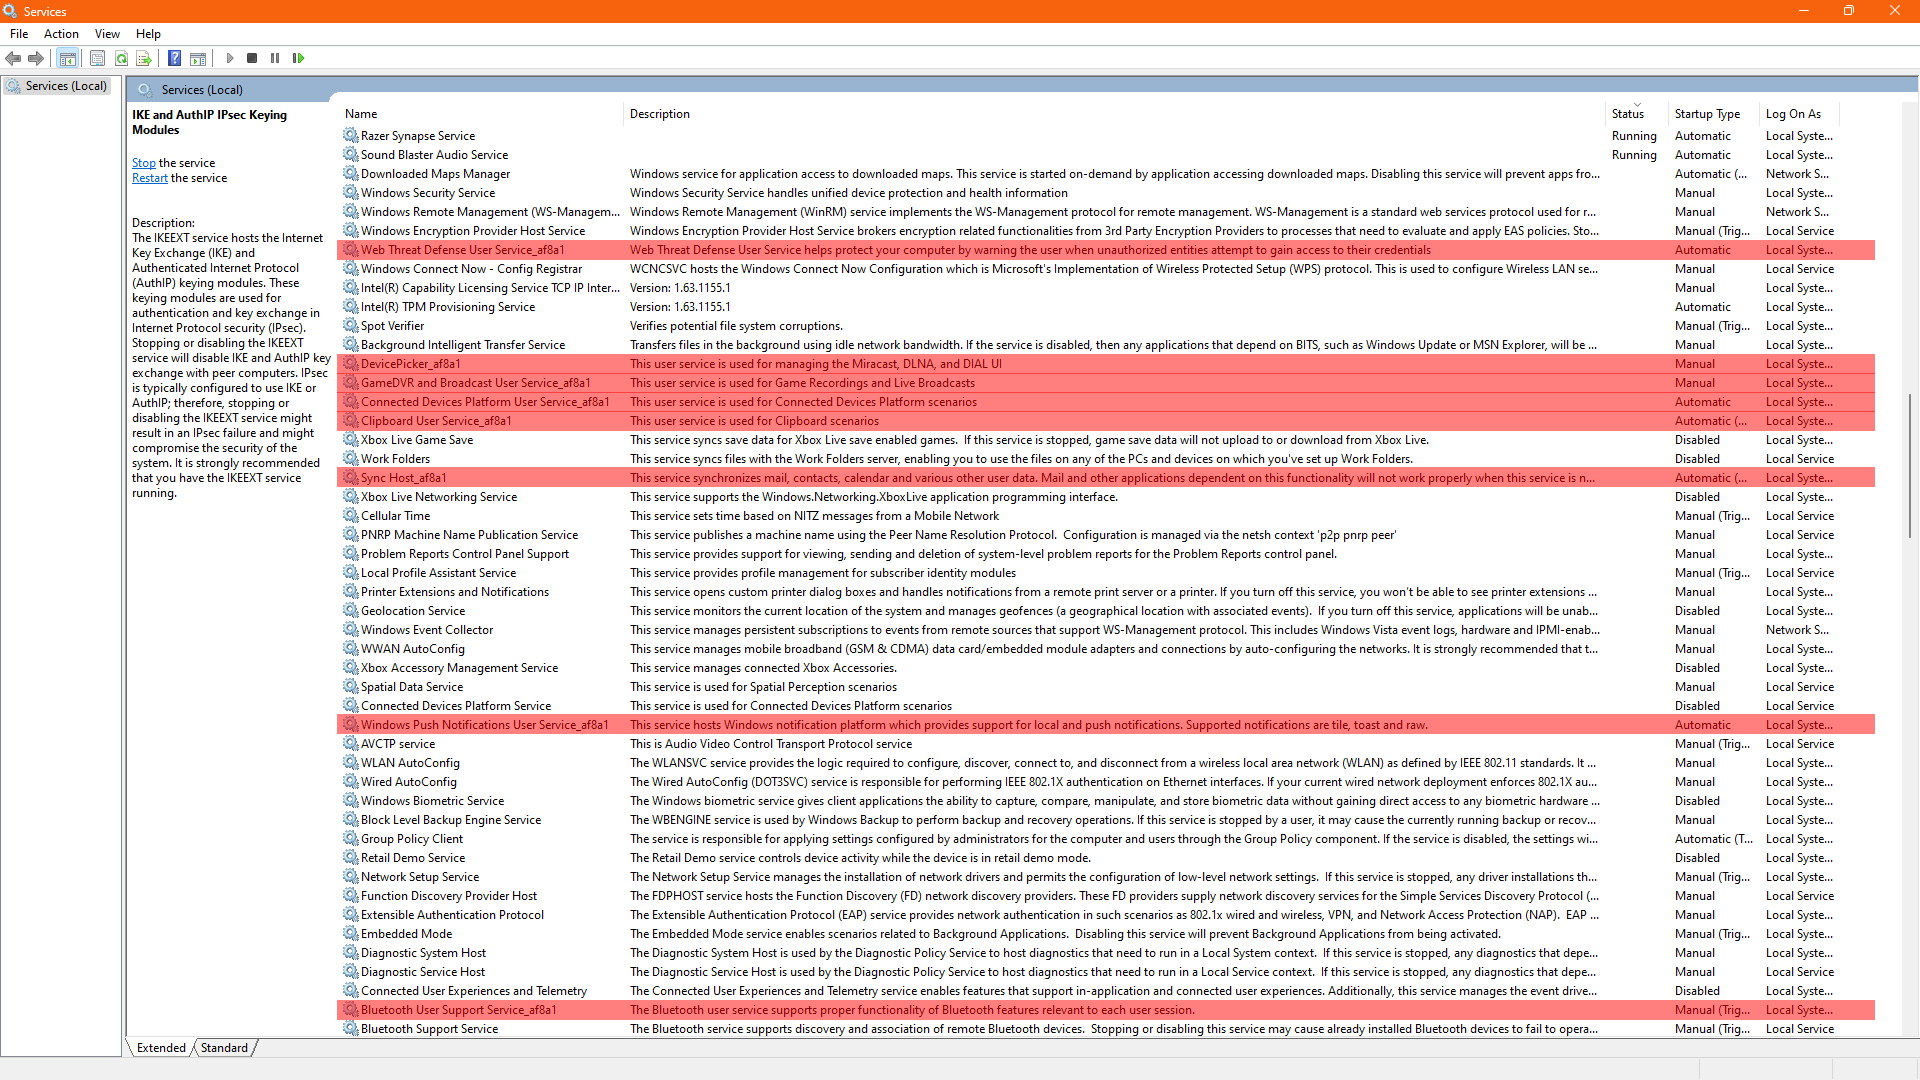The height and width of the screenshot is (1080, 1920).
Task: Select Intel(R) TPM Provisioning Service
Action: coord(1106,306)
